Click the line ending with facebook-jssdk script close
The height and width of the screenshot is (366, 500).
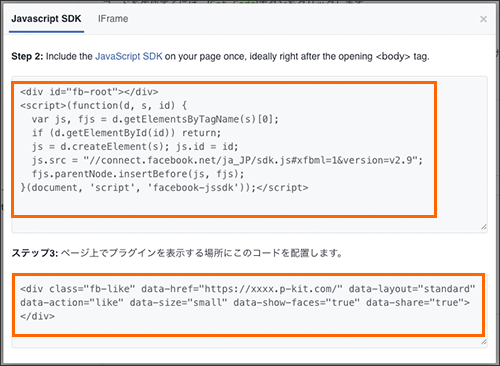tap(164, 188)
